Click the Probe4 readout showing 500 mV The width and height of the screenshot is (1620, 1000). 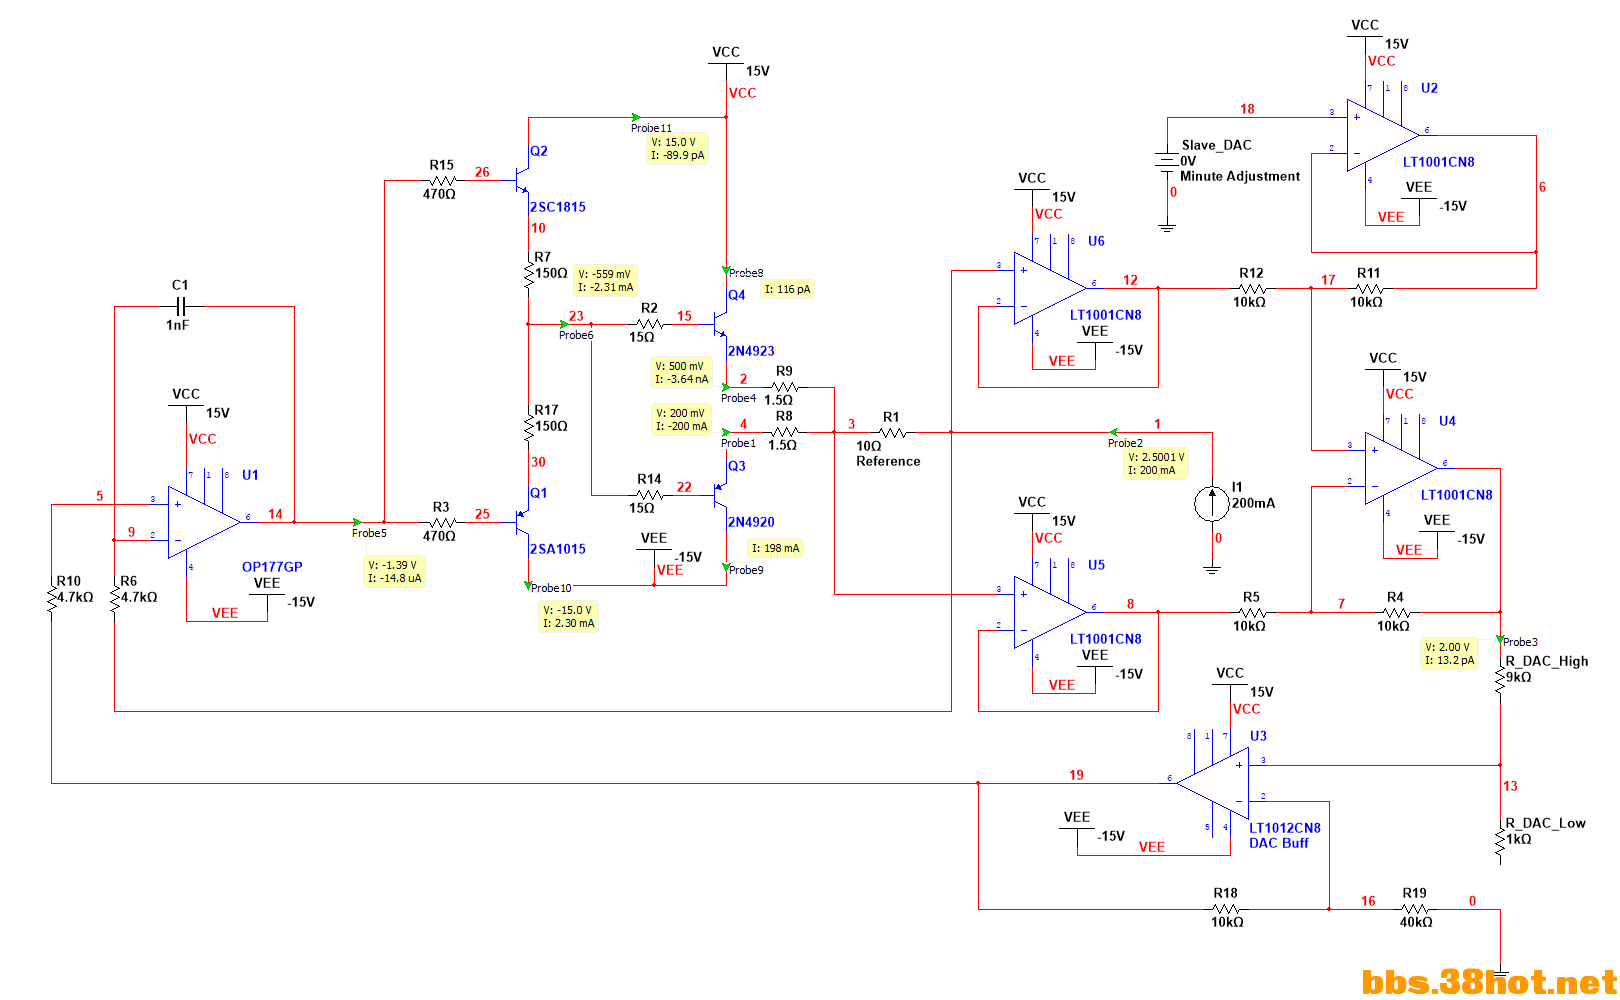(681, 373)
